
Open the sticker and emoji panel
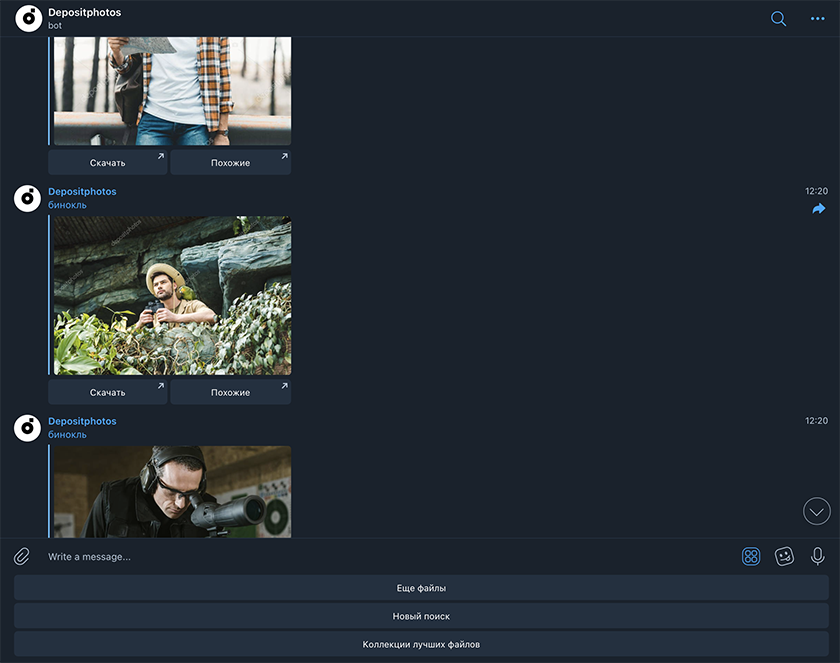pos(784,556)
